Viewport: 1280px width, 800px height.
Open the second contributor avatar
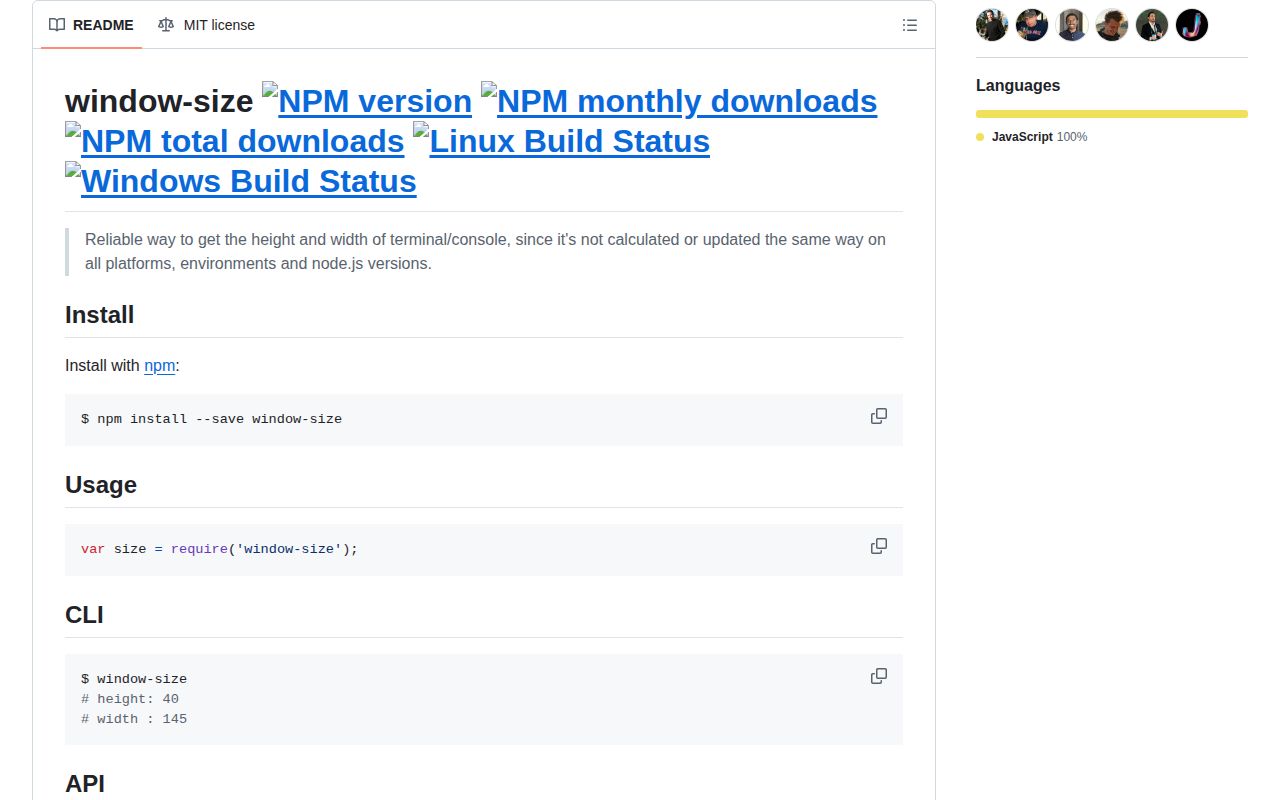1032,25
